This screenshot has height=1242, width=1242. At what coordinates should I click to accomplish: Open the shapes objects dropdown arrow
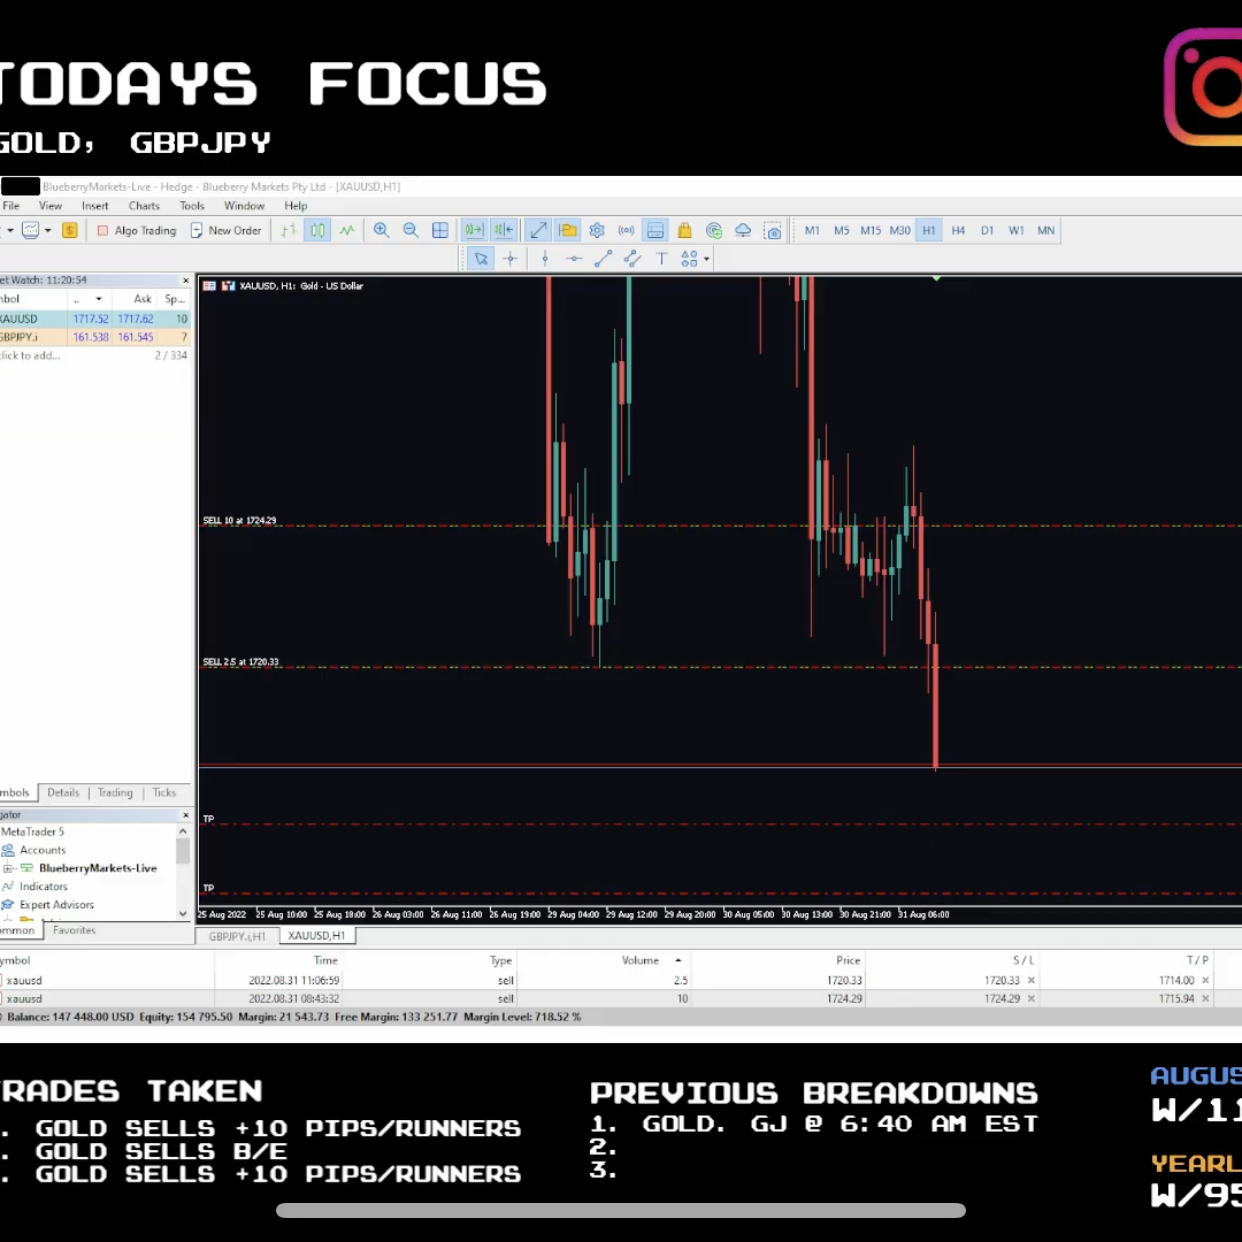coord(706,258)
